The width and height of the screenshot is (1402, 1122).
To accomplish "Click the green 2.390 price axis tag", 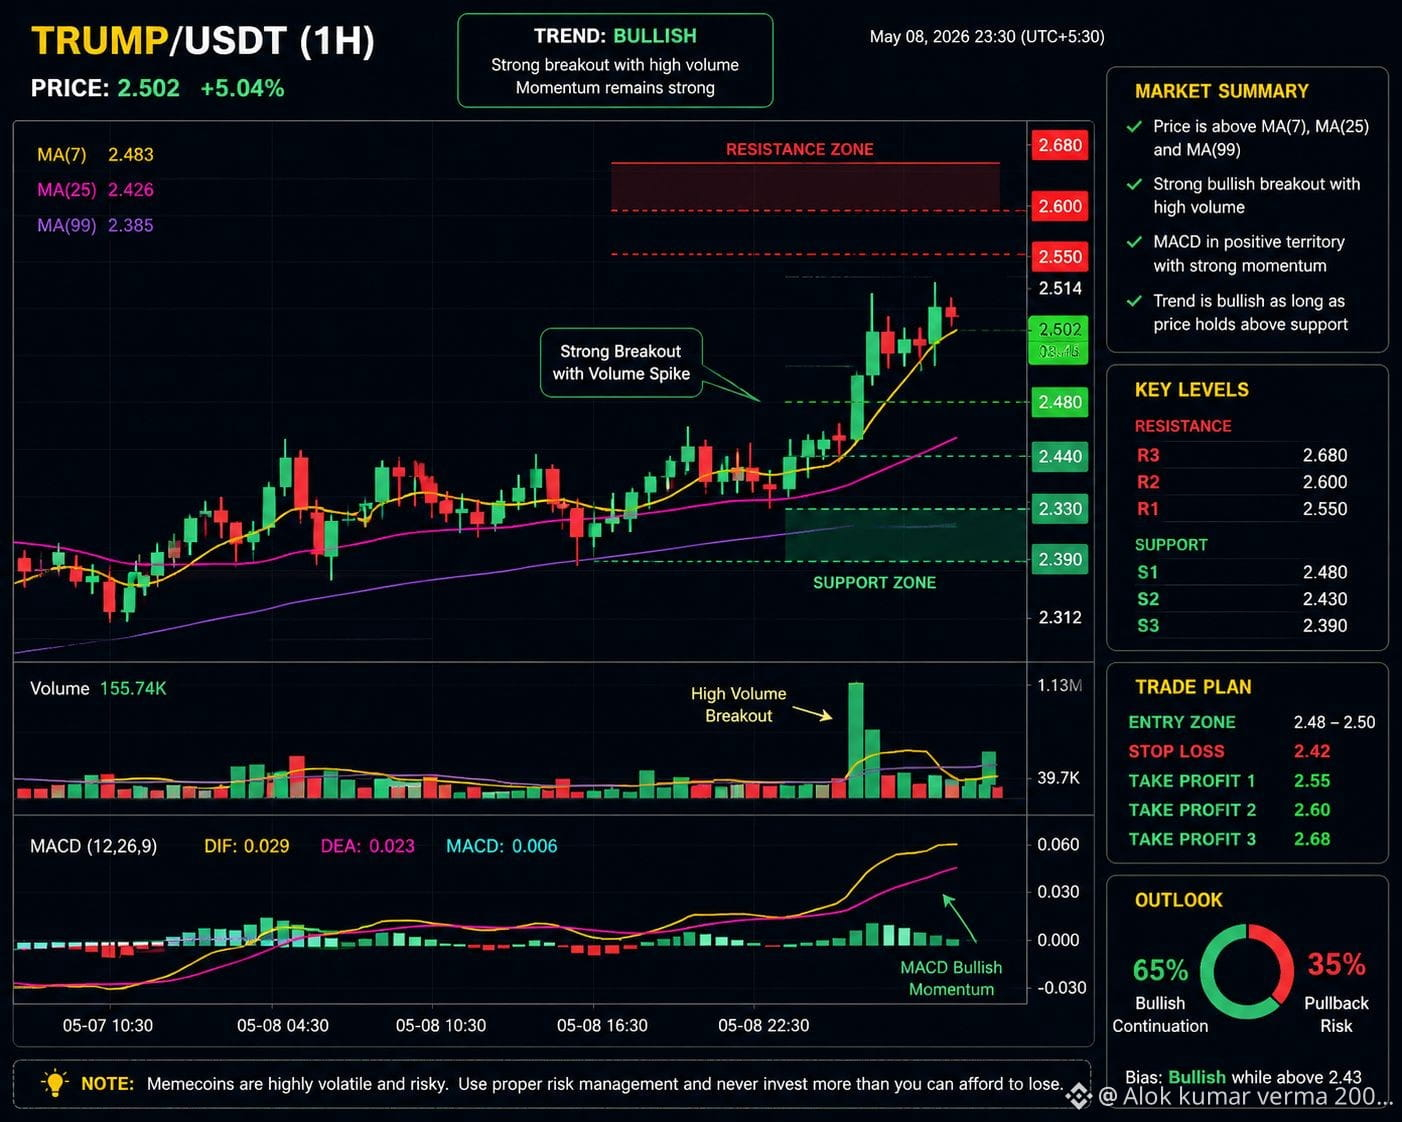I will 1060,560.
